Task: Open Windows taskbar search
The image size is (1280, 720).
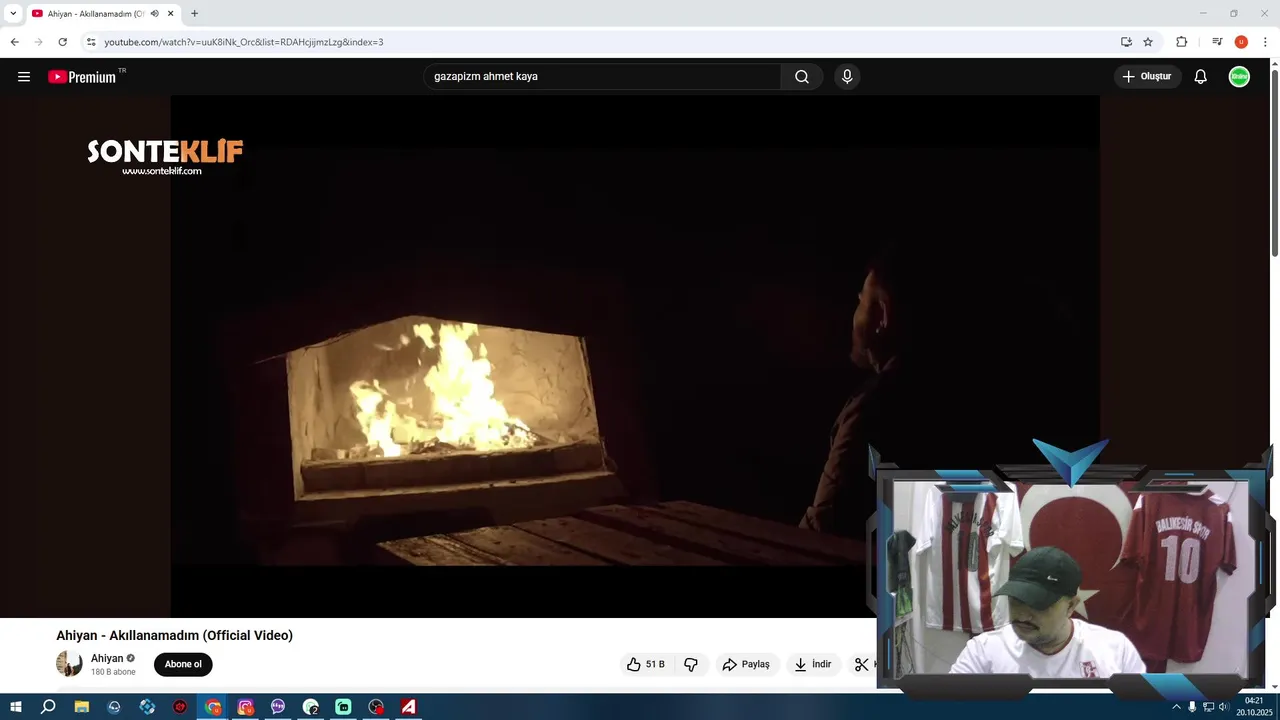Action: pos(48,707)
